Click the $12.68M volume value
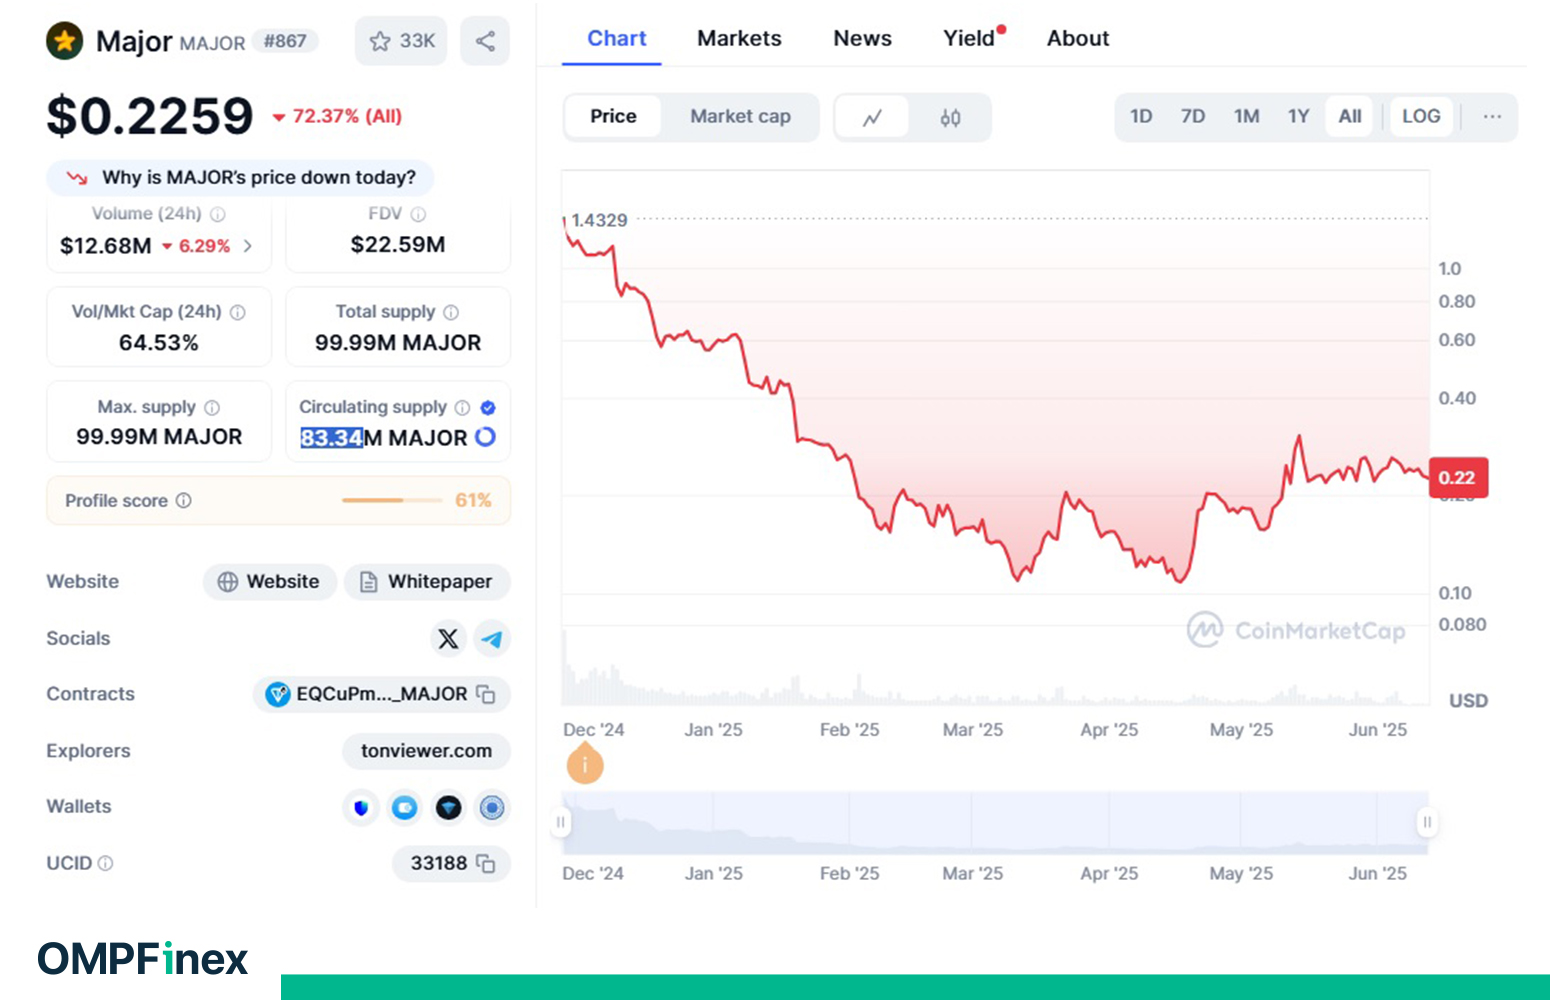The height and width of the screenshot is (1000, 1550). point(106,245)
